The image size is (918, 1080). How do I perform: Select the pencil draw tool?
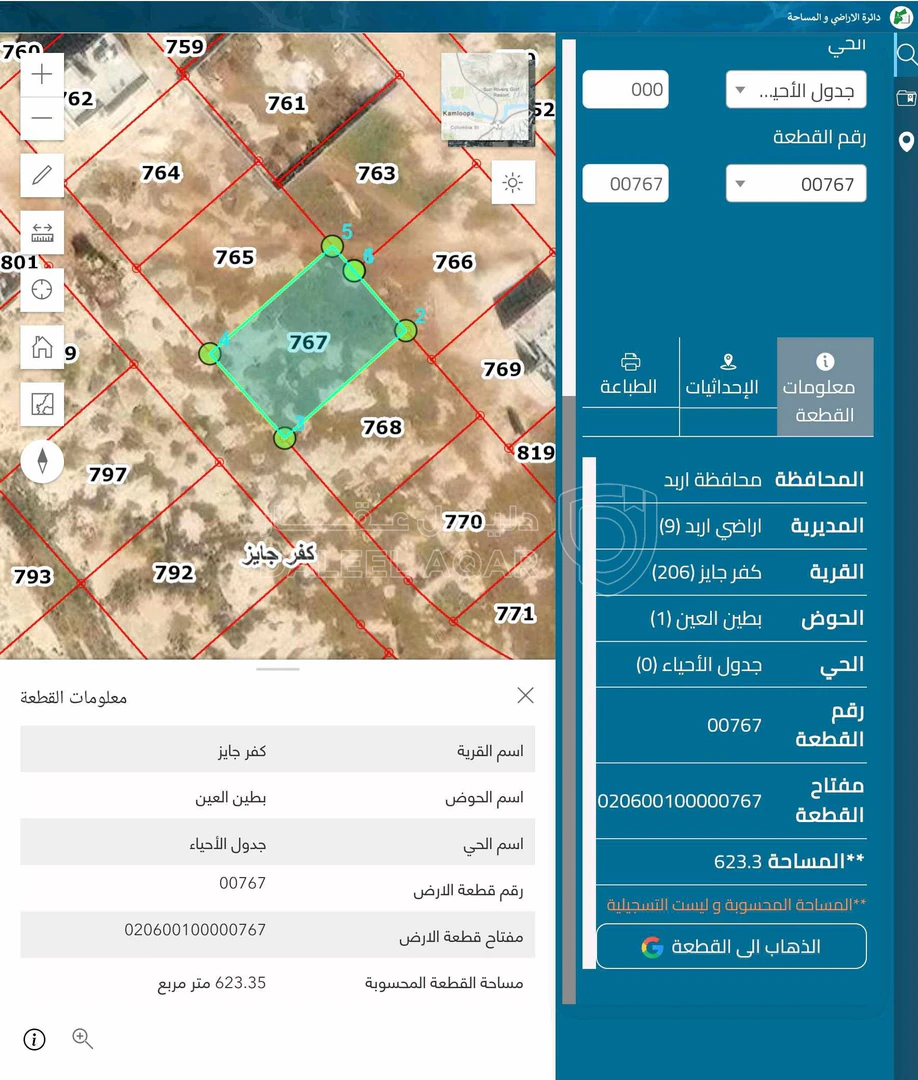(x=42, y=175)
